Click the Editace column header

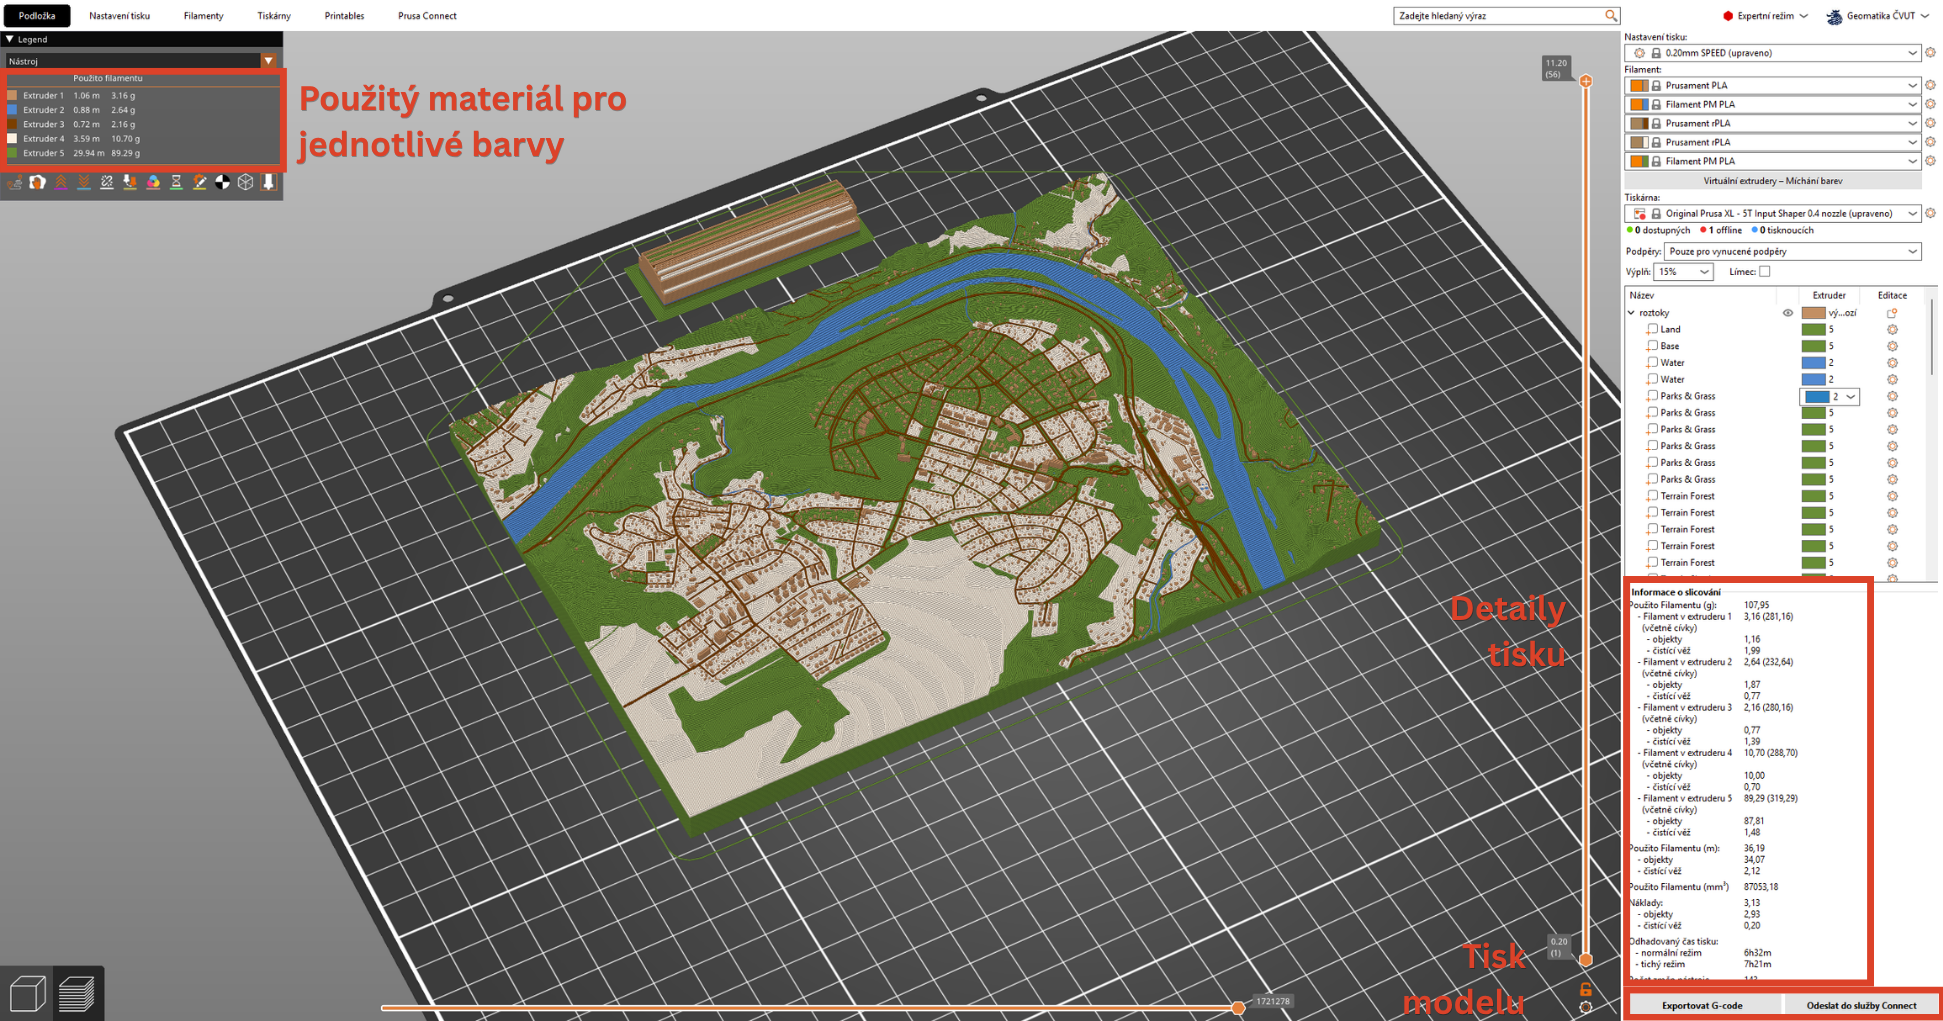coord(1892,295)
